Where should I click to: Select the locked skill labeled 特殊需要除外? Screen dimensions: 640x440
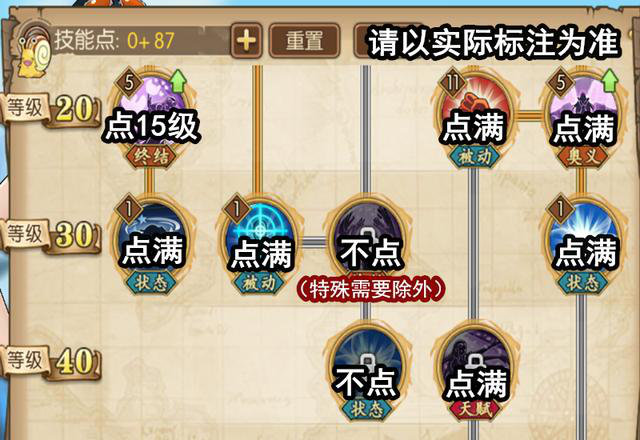(x=367, y=241)
